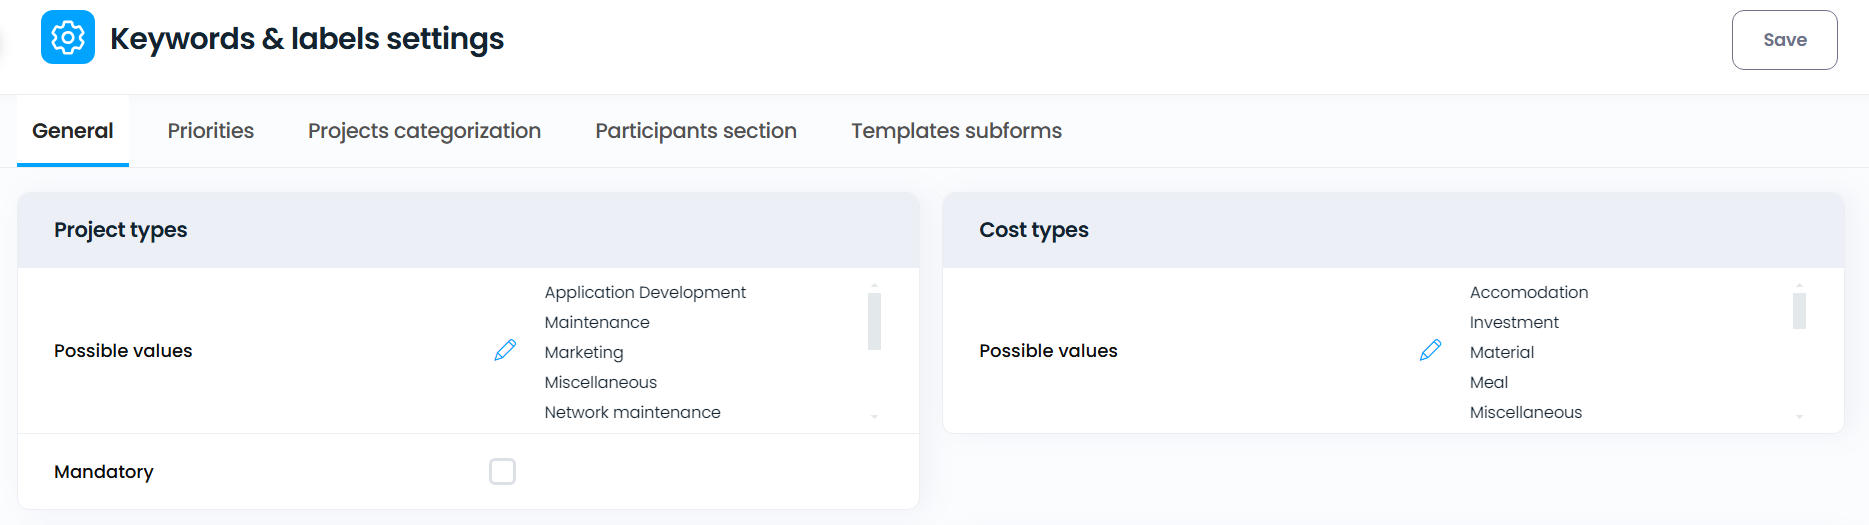Edit Project types possible values
Screen dimensions: 1869x525
tap(505, 350)
